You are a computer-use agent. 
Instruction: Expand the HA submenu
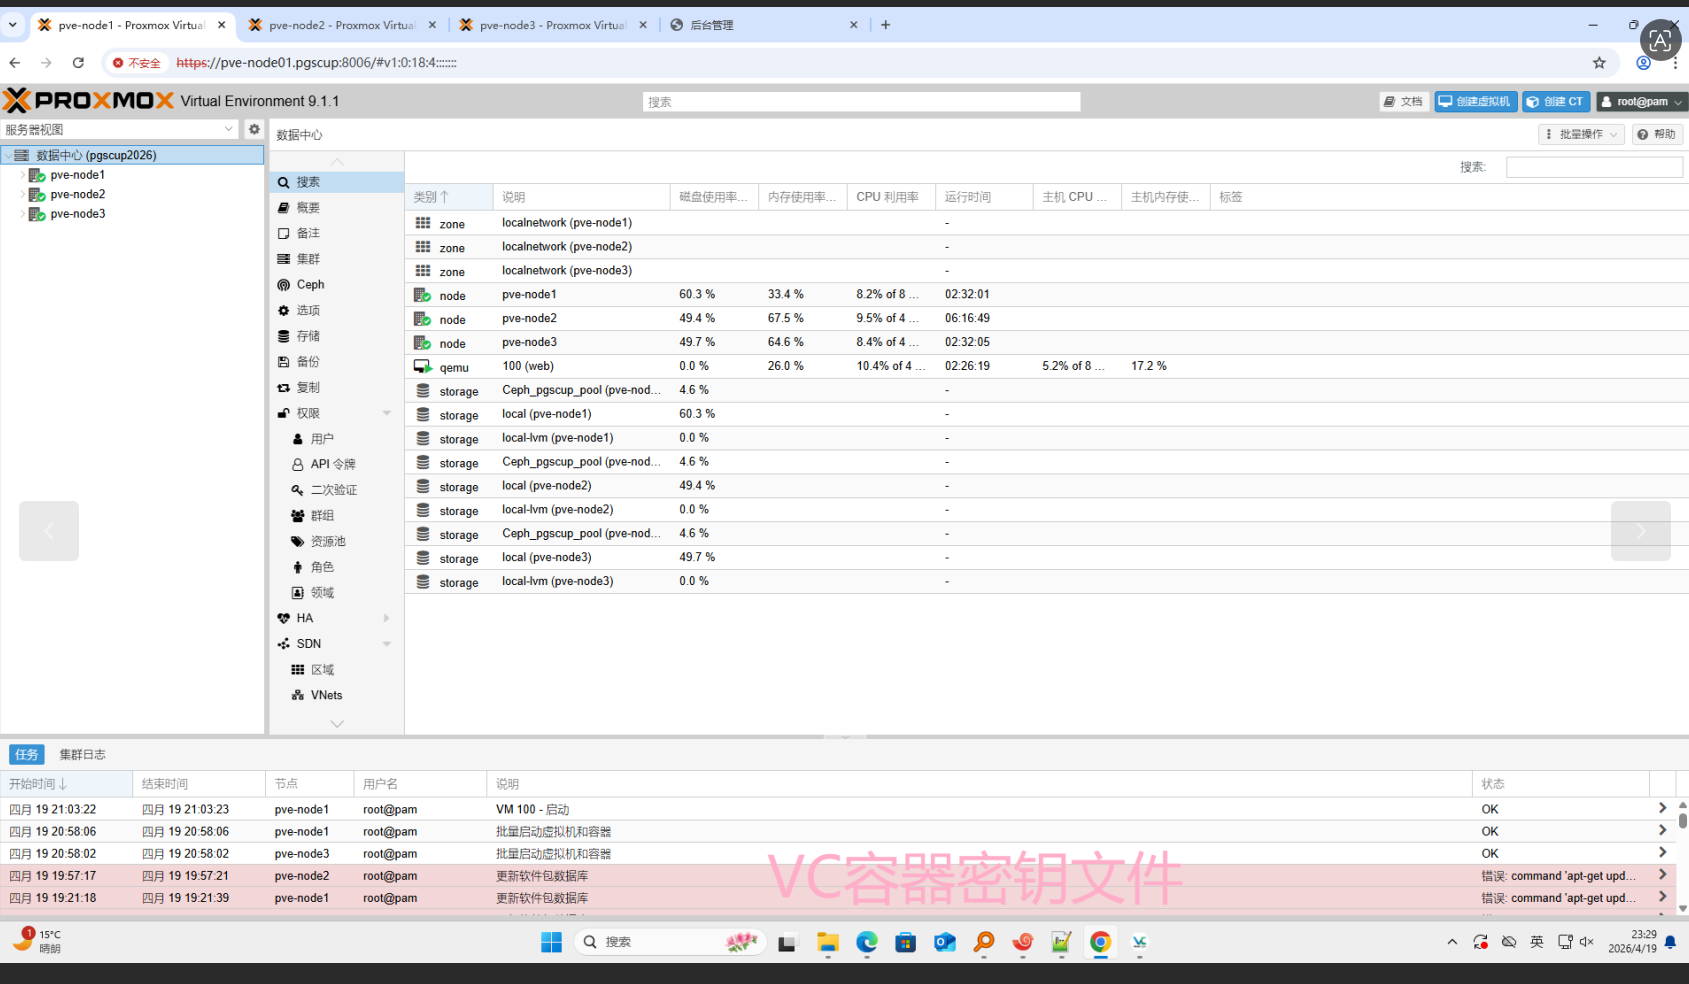(387, 618)
